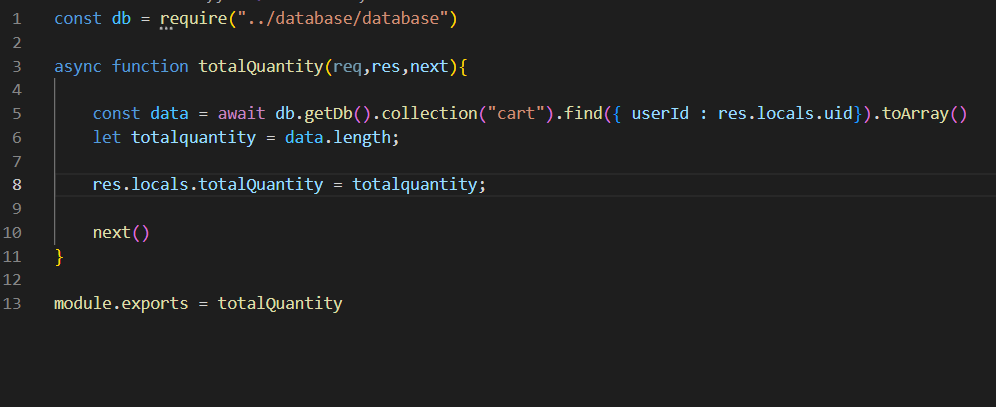The height and width of the screenshot is (407, 996).
Task: Click line number 5 in the gutter
Action: pos(17,114)
